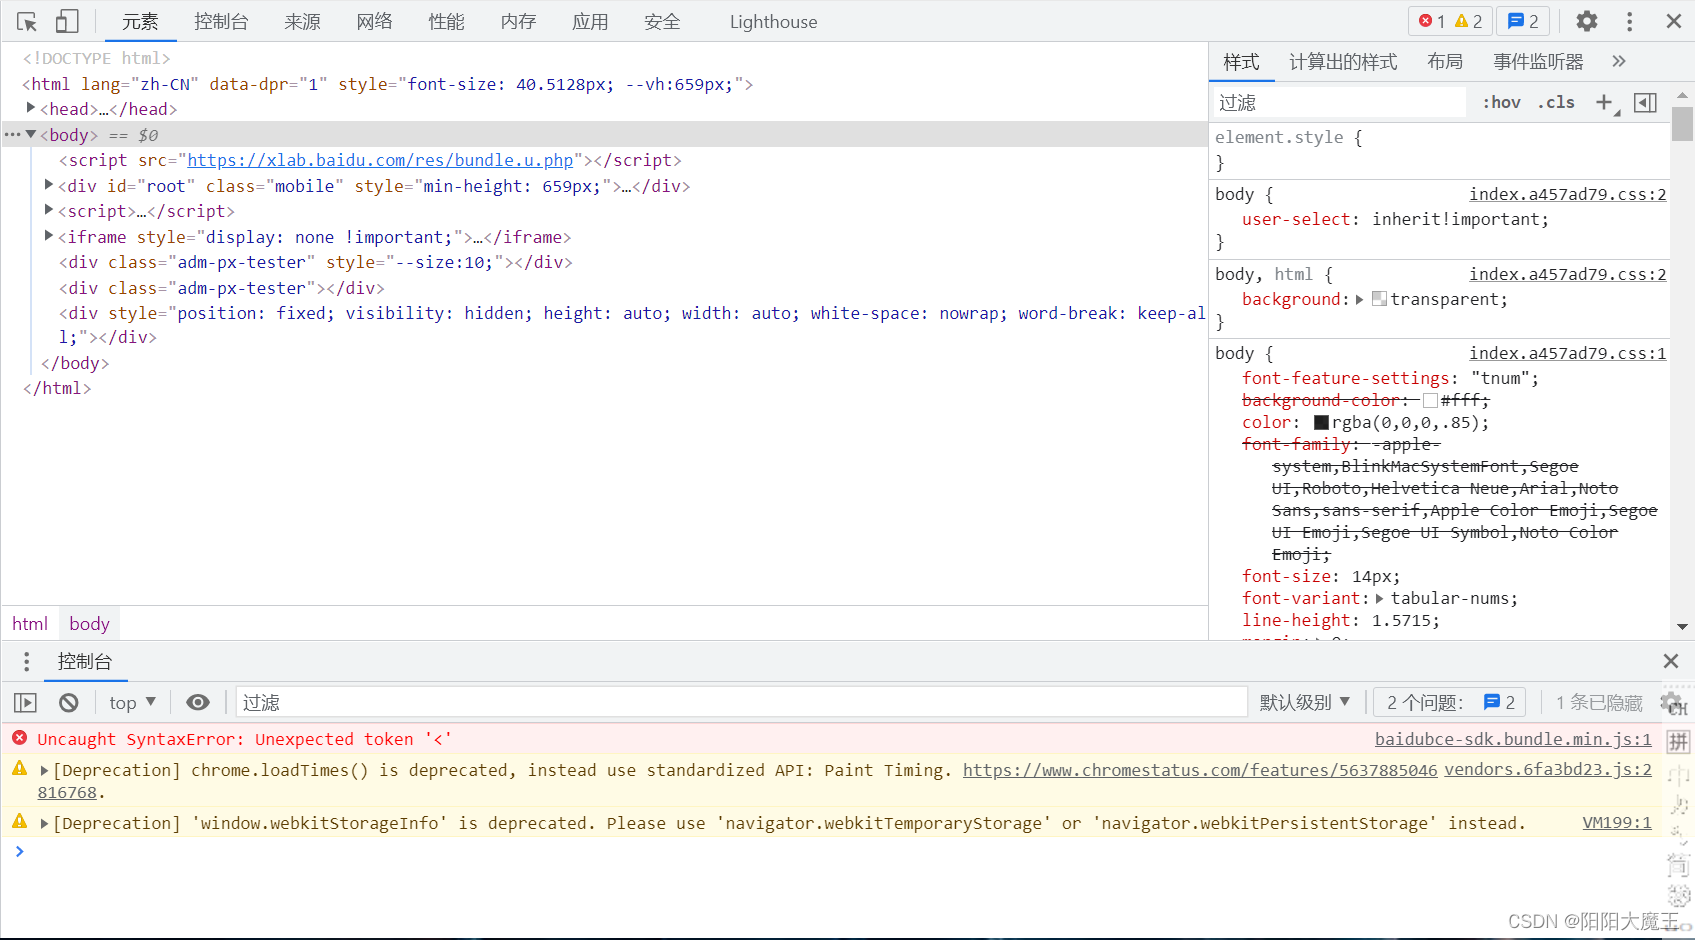Screen dimensions: 1695x940
Task: Expand the chrome.loadTimes deprecation message
Action: tap(44, 770)
